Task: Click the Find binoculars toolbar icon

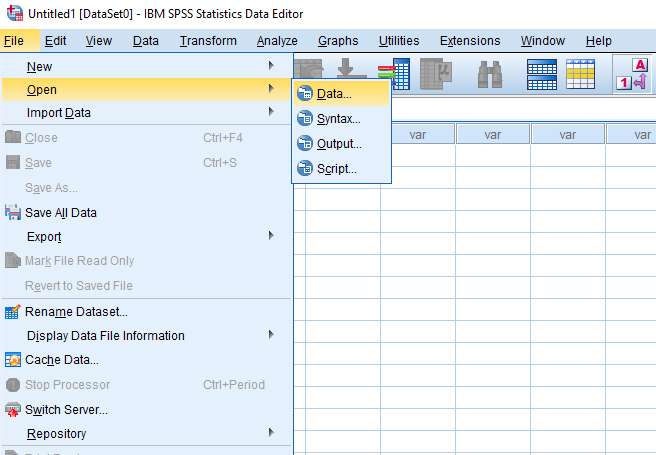Action: coord(490,75)
